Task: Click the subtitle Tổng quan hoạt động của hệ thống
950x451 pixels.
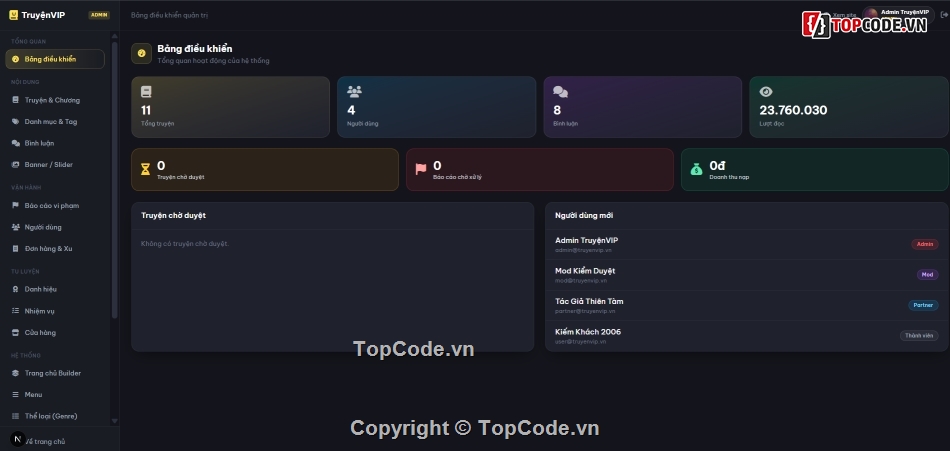Action: 213,61
